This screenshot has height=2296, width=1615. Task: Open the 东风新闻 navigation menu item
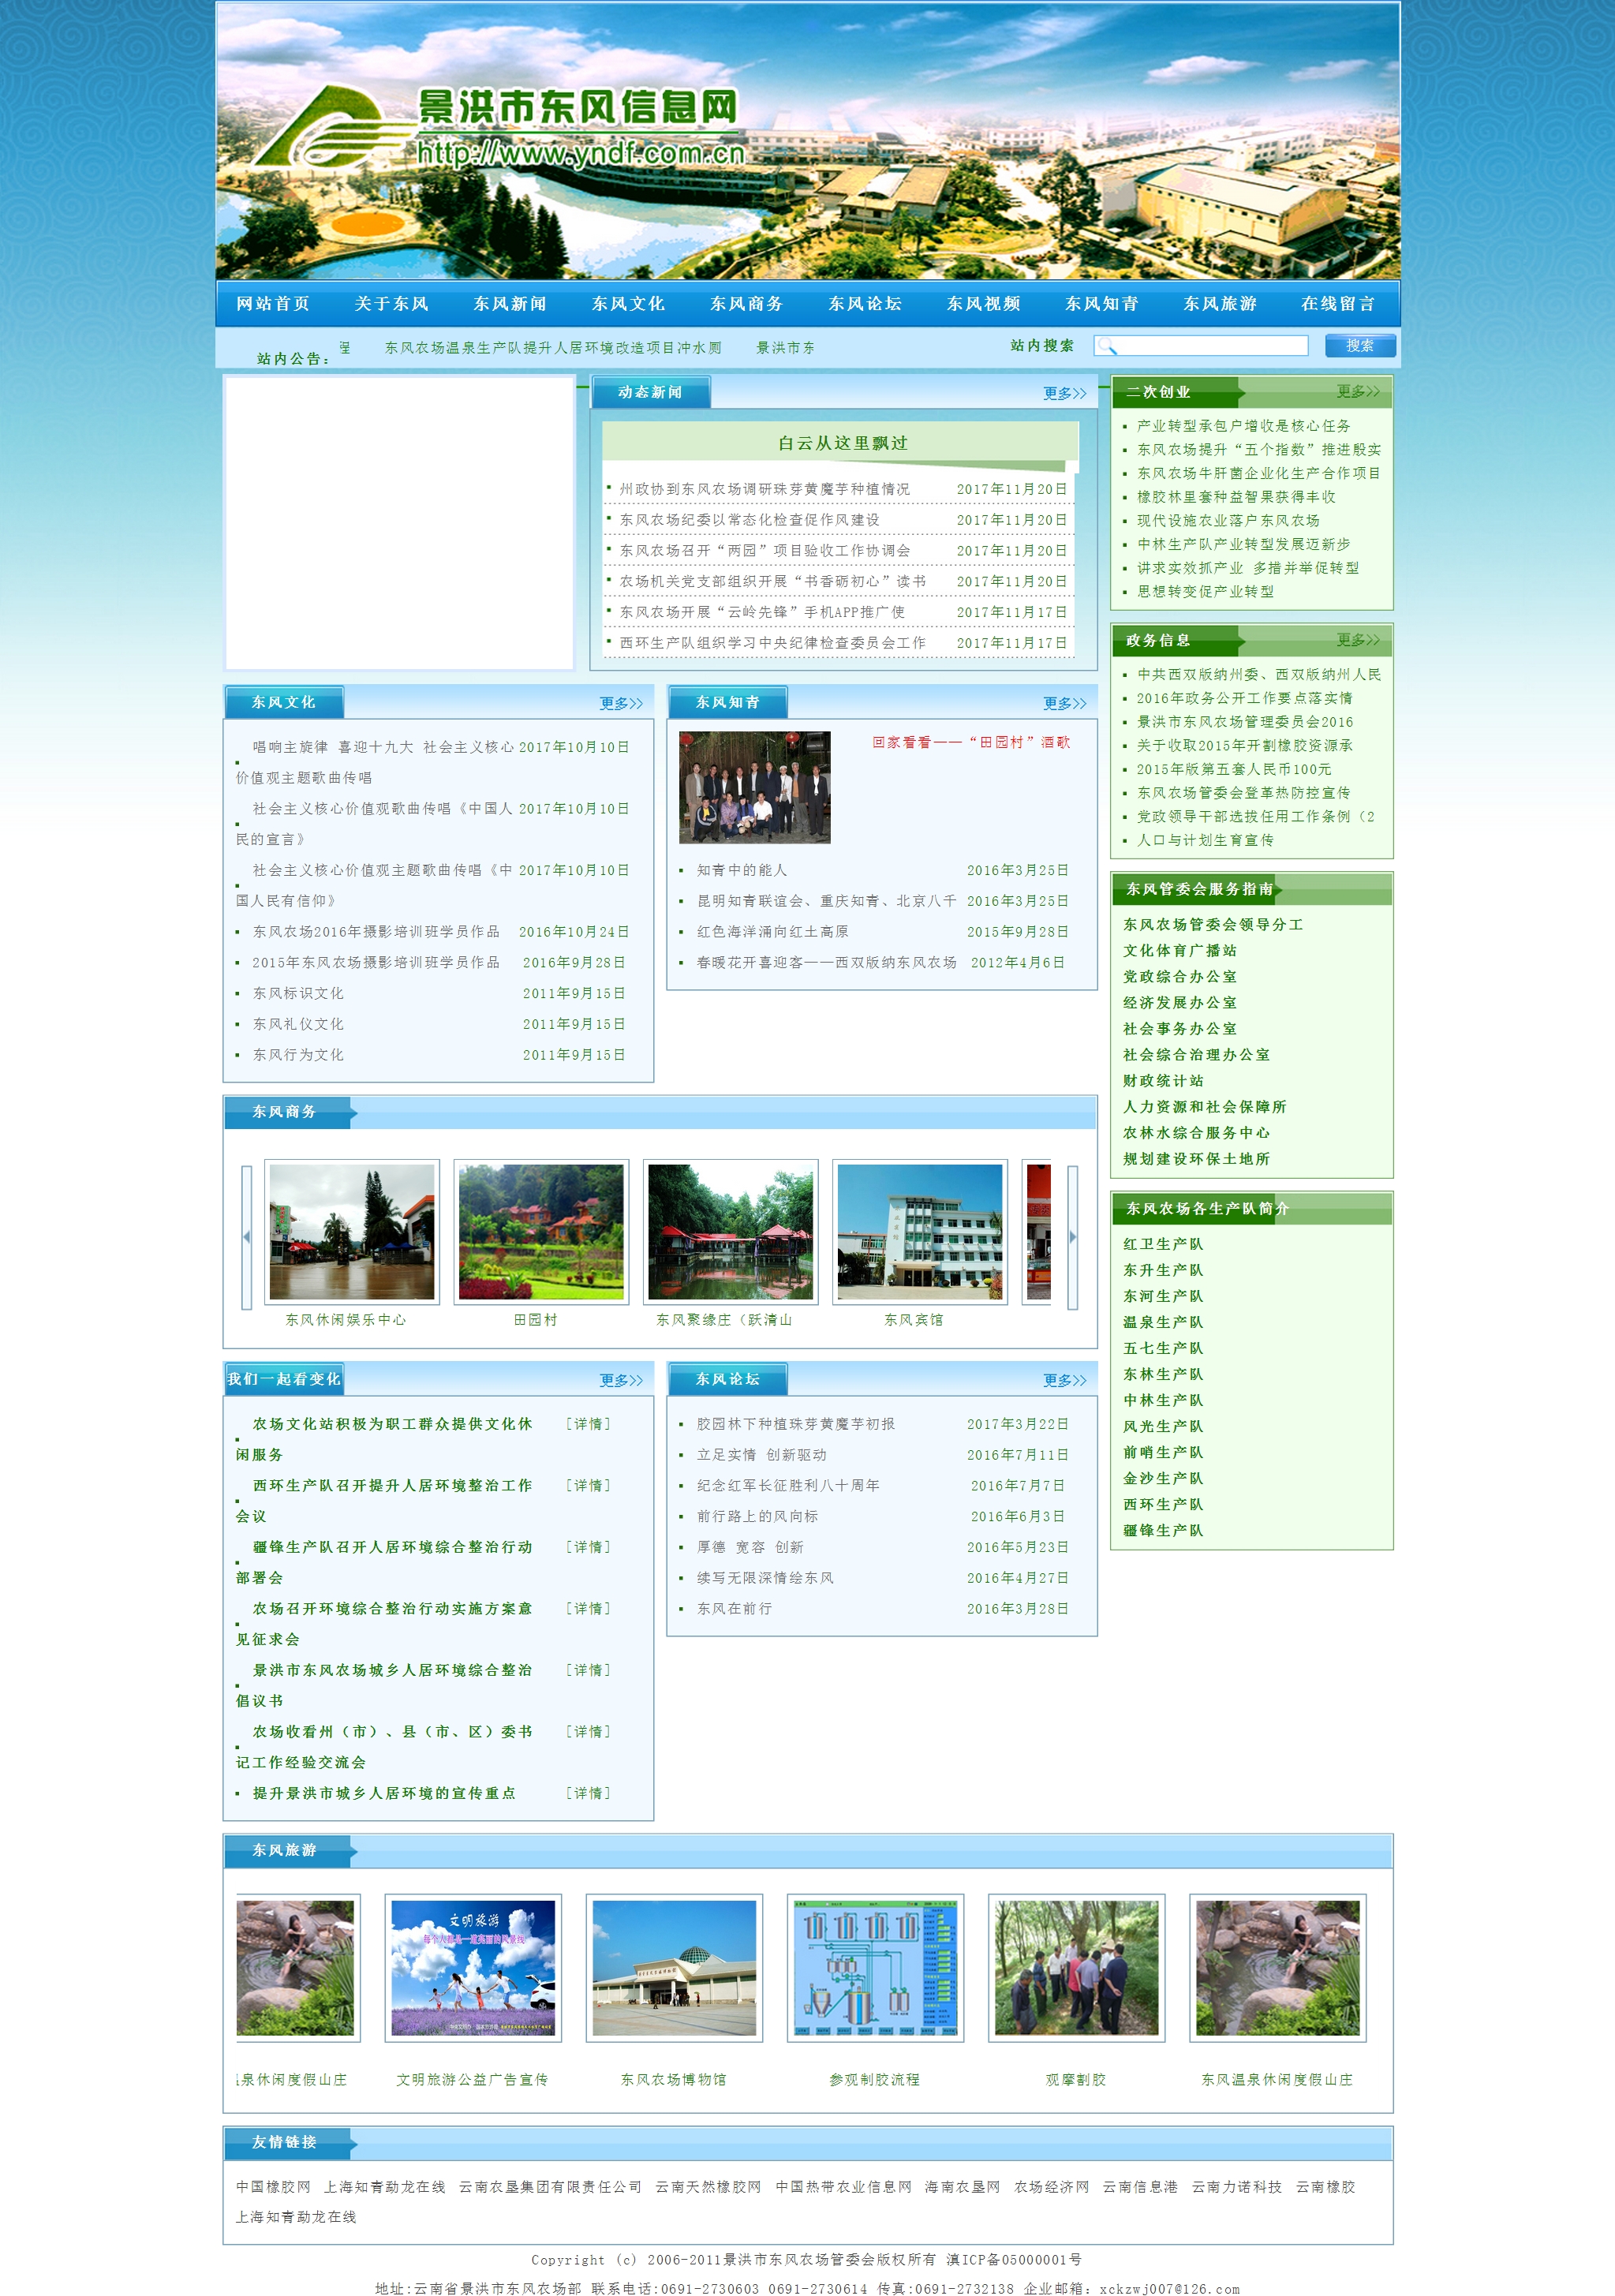(x=510, y=303)
